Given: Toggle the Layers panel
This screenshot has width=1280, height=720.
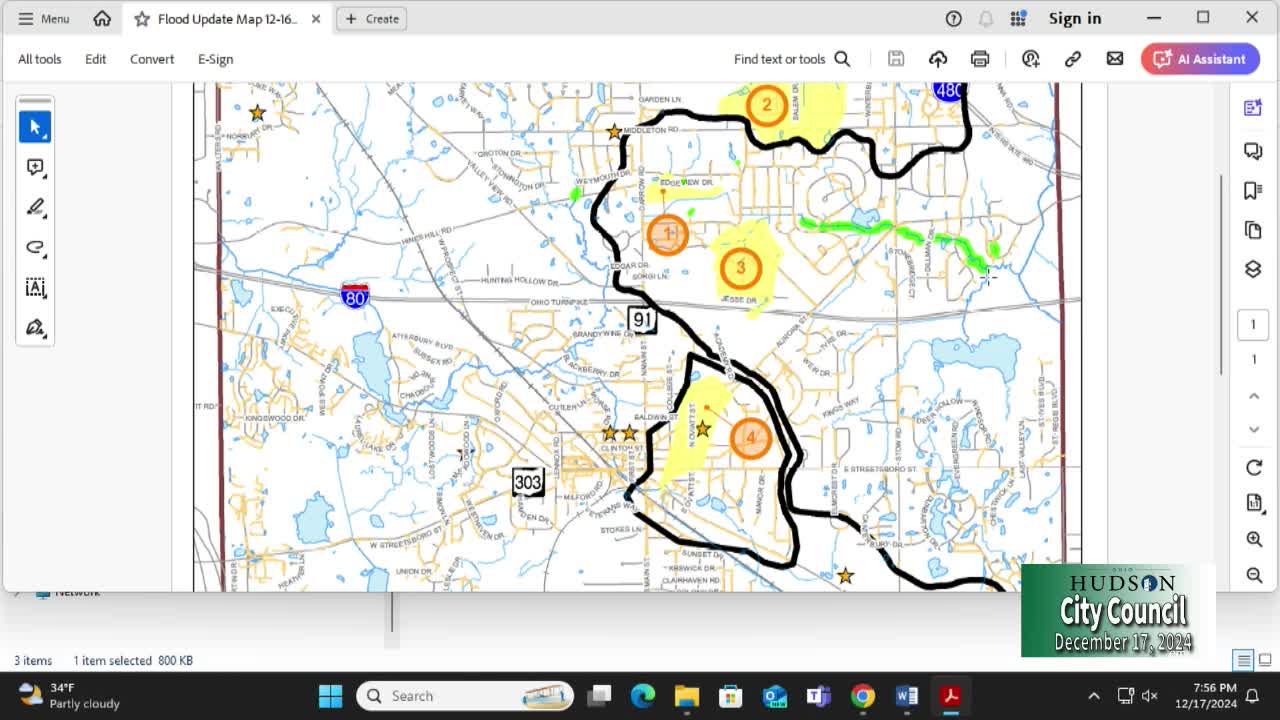Looking at the screenshot, I should click(x=1253, y=269).
